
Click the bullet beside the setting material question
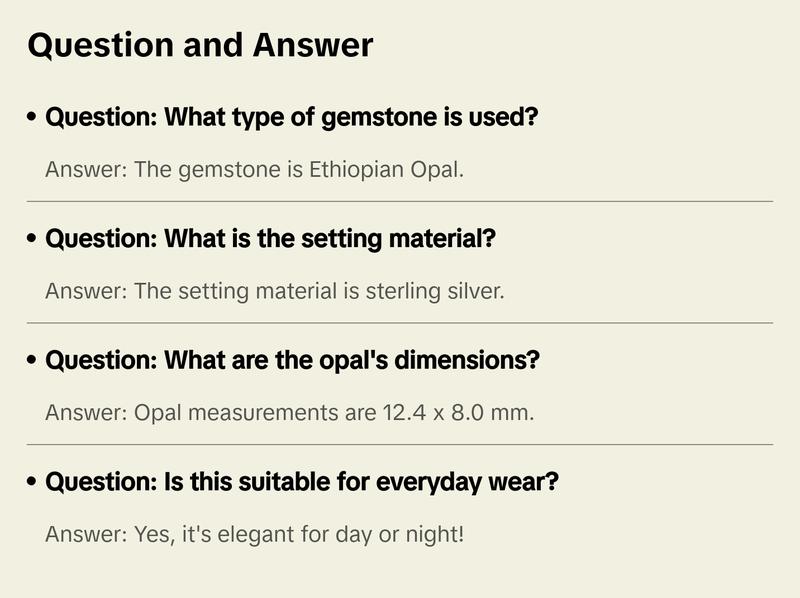tap(33, 240)
